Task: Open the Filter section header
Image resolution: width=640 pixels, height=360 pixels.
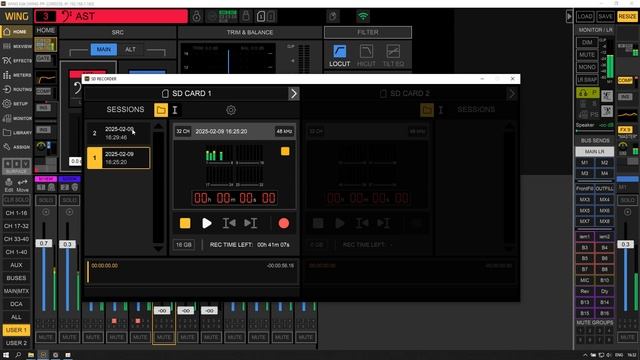Action: click(x=368, y=32)
